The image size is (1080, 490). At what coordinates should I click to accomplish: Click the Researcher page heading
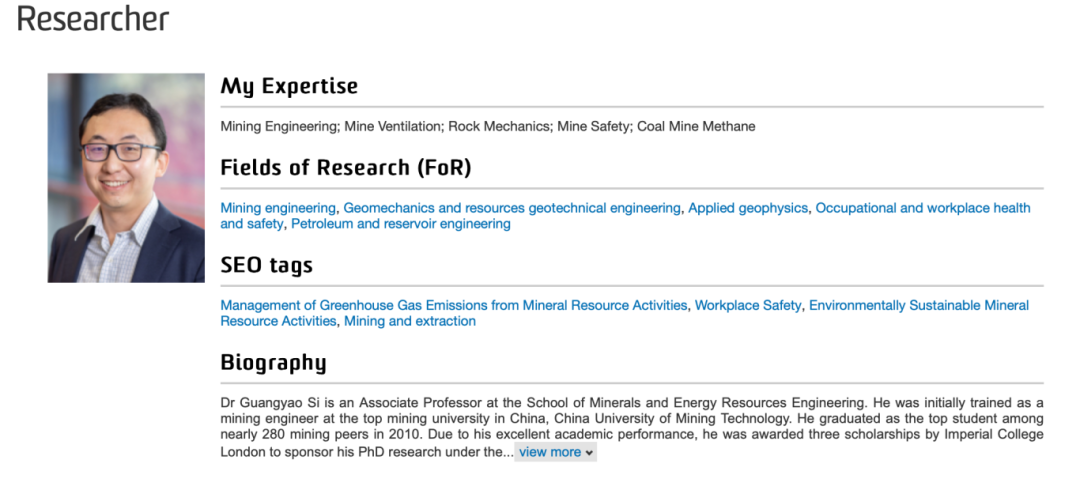click(x=93, y=18)
